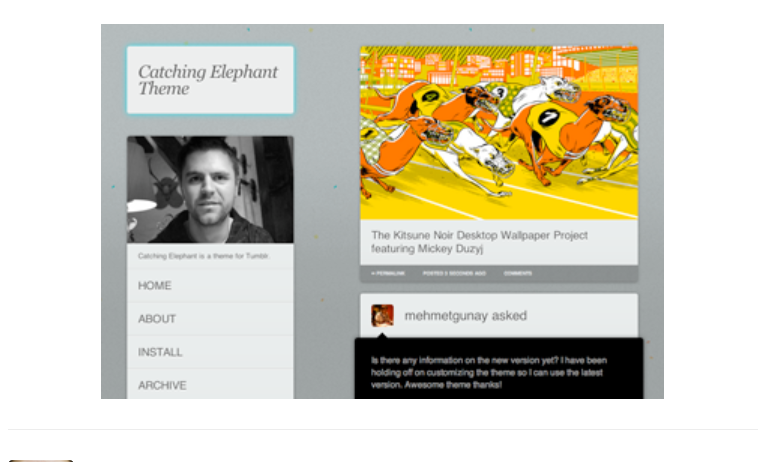
Task: Click the Posted 3 seconds ago timestamp
Action: tap(454, 274)
